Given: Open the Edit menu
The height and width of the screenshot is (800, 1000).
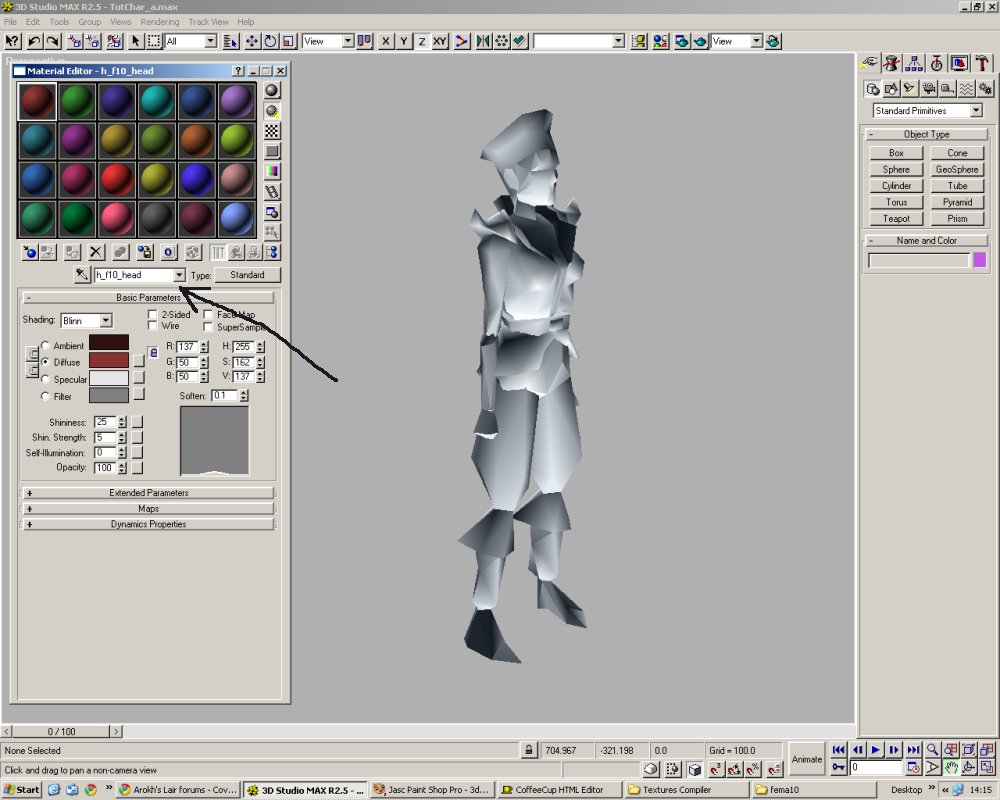Looking at the screenshot, I should [33, 22].
